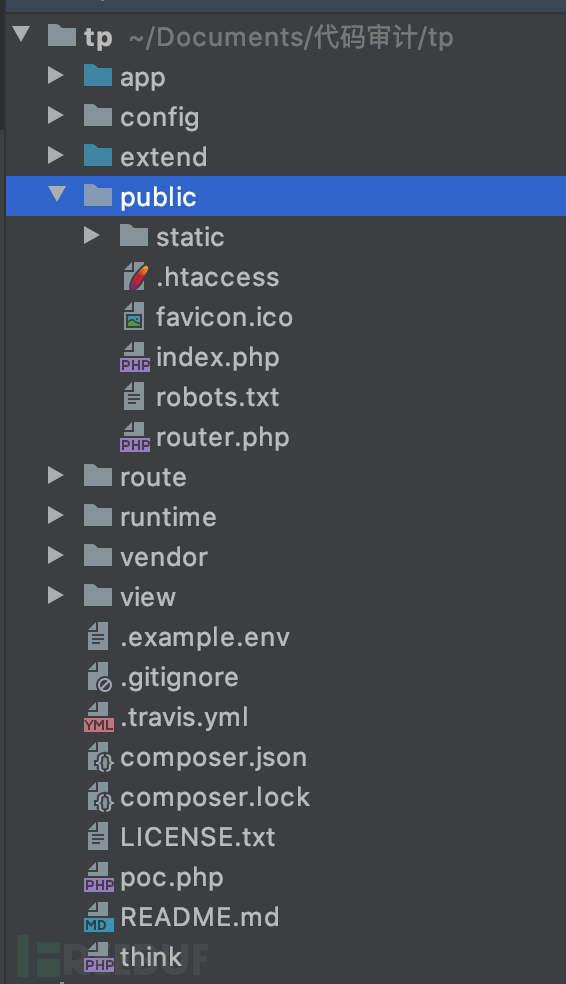
Task: Select the think file entry
Action: 151,958
